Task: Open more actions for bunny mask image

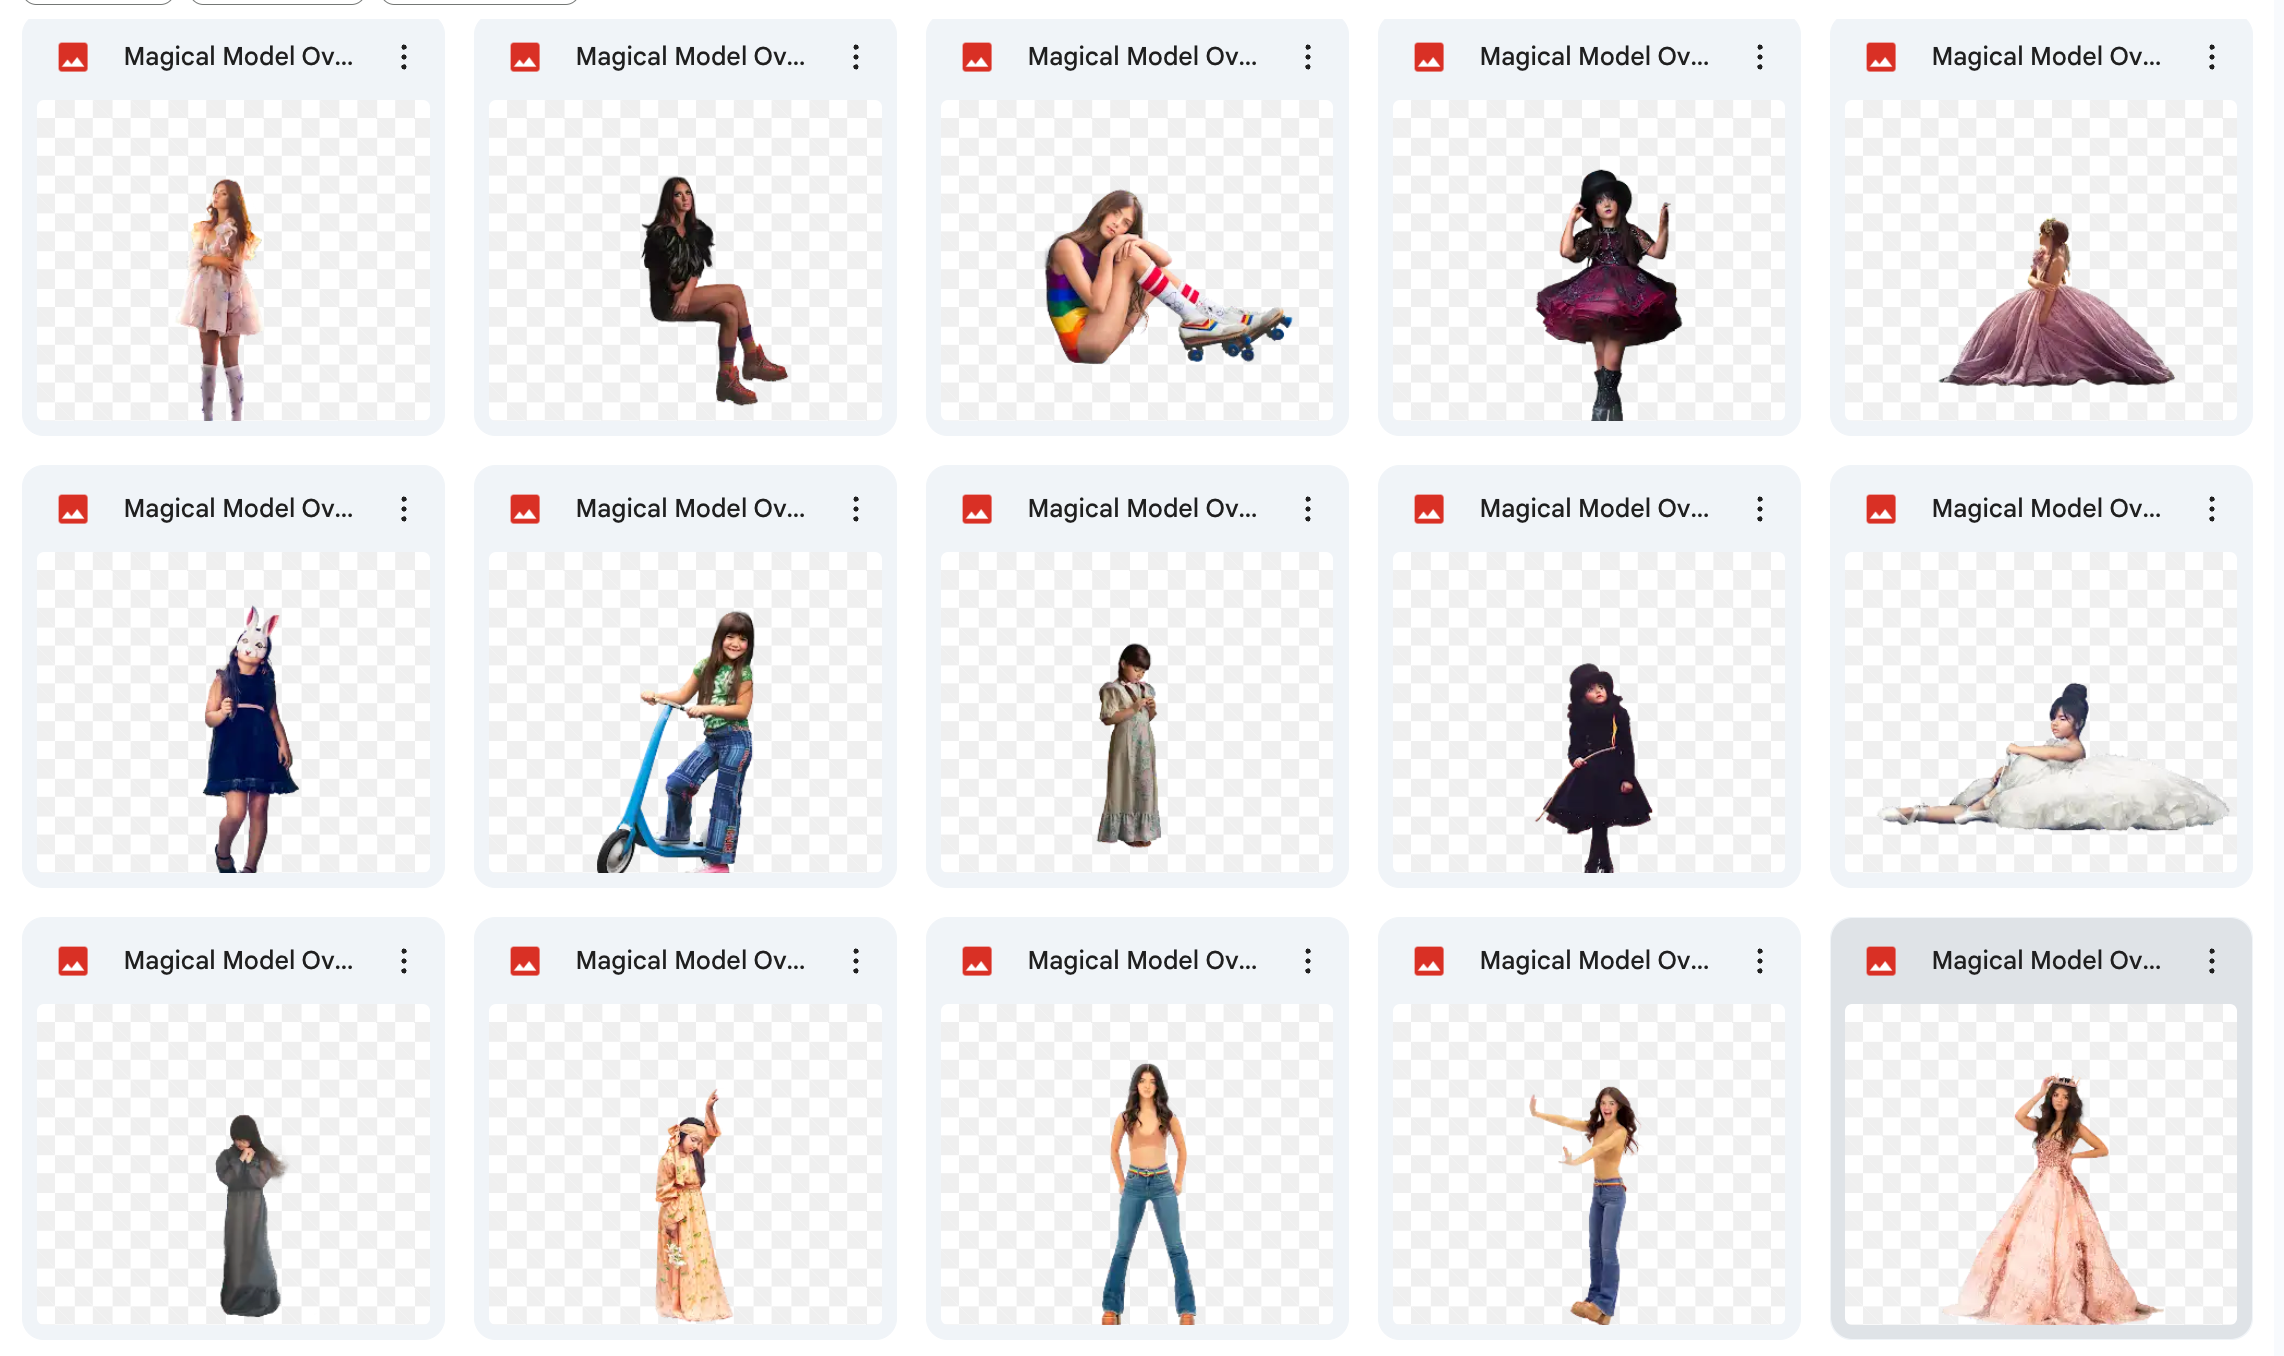Action: click(403, 509)
